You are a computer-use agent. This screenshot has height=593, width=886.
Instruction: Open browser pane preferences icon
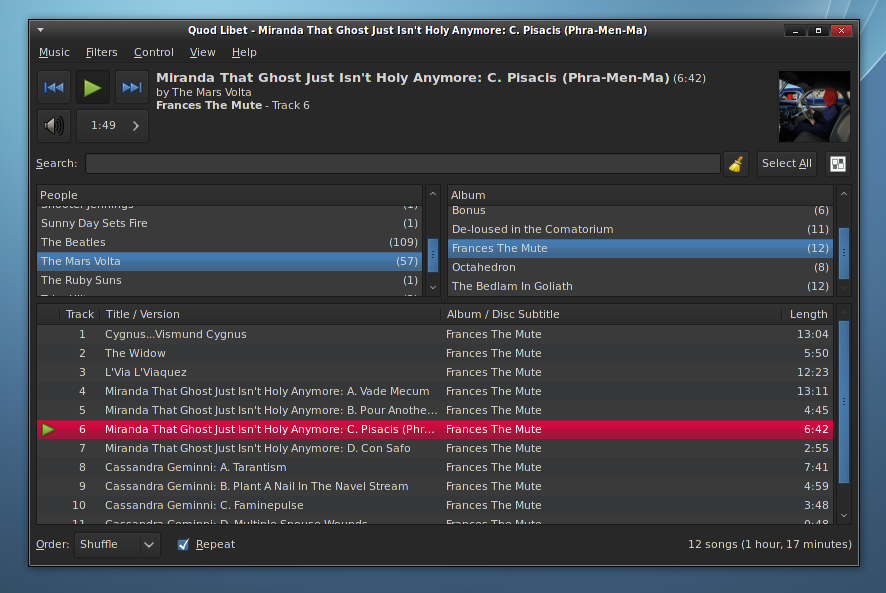838,164
